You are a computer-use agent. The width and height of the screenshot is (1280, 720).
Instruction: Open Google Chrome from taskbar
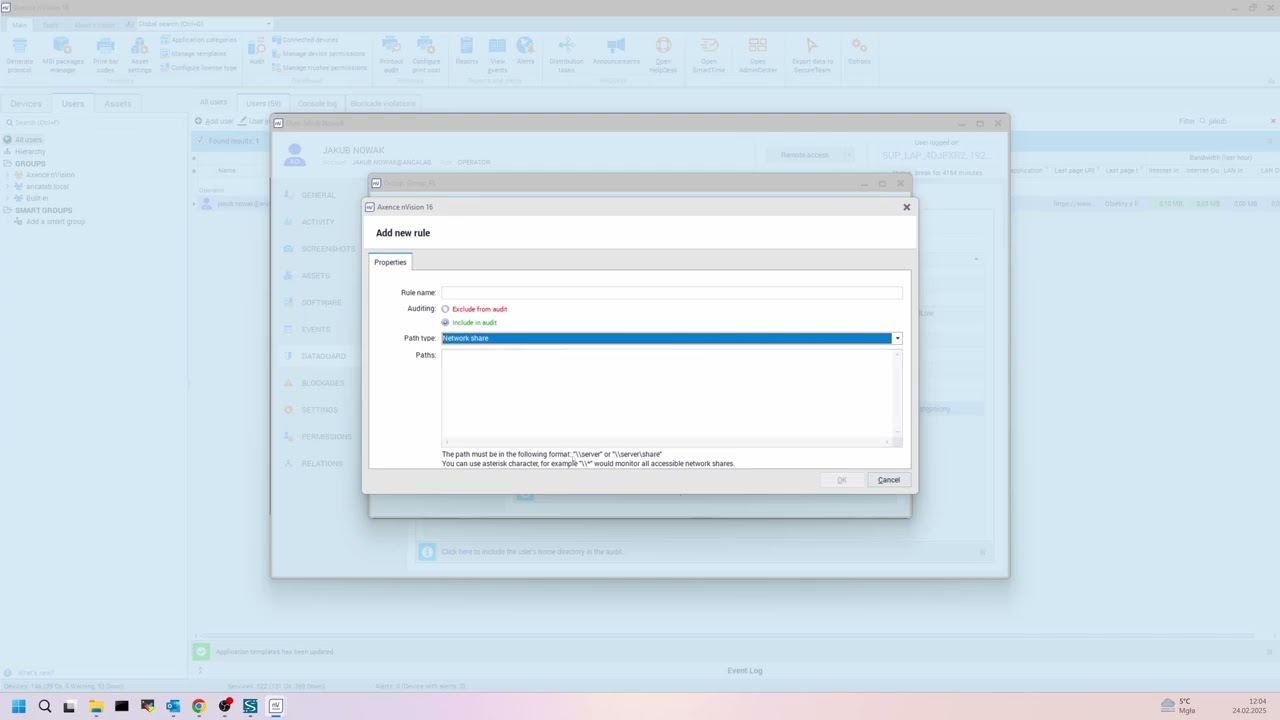click(198, 706)
